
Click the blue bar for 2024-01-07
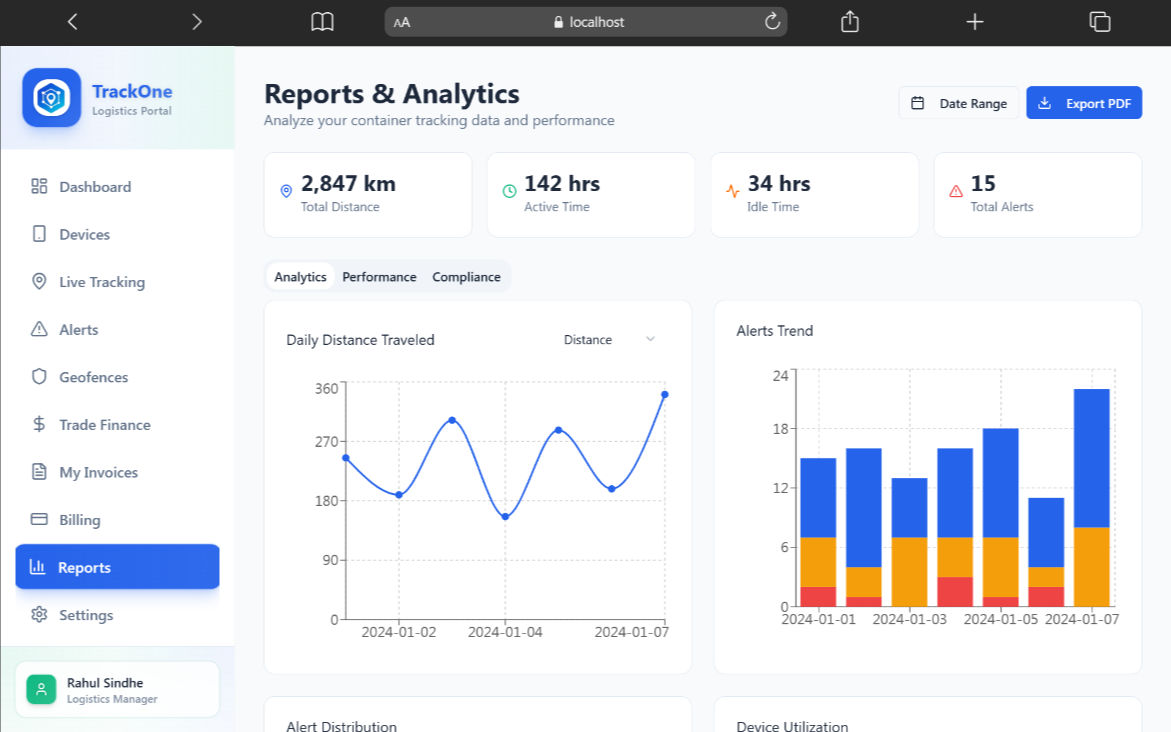1091,457
